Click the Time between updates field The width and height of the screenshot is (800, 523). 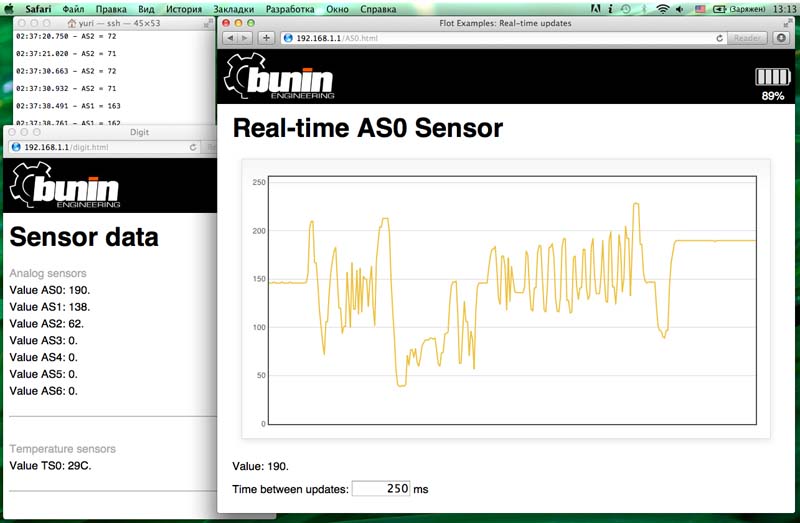click(381, 488)
